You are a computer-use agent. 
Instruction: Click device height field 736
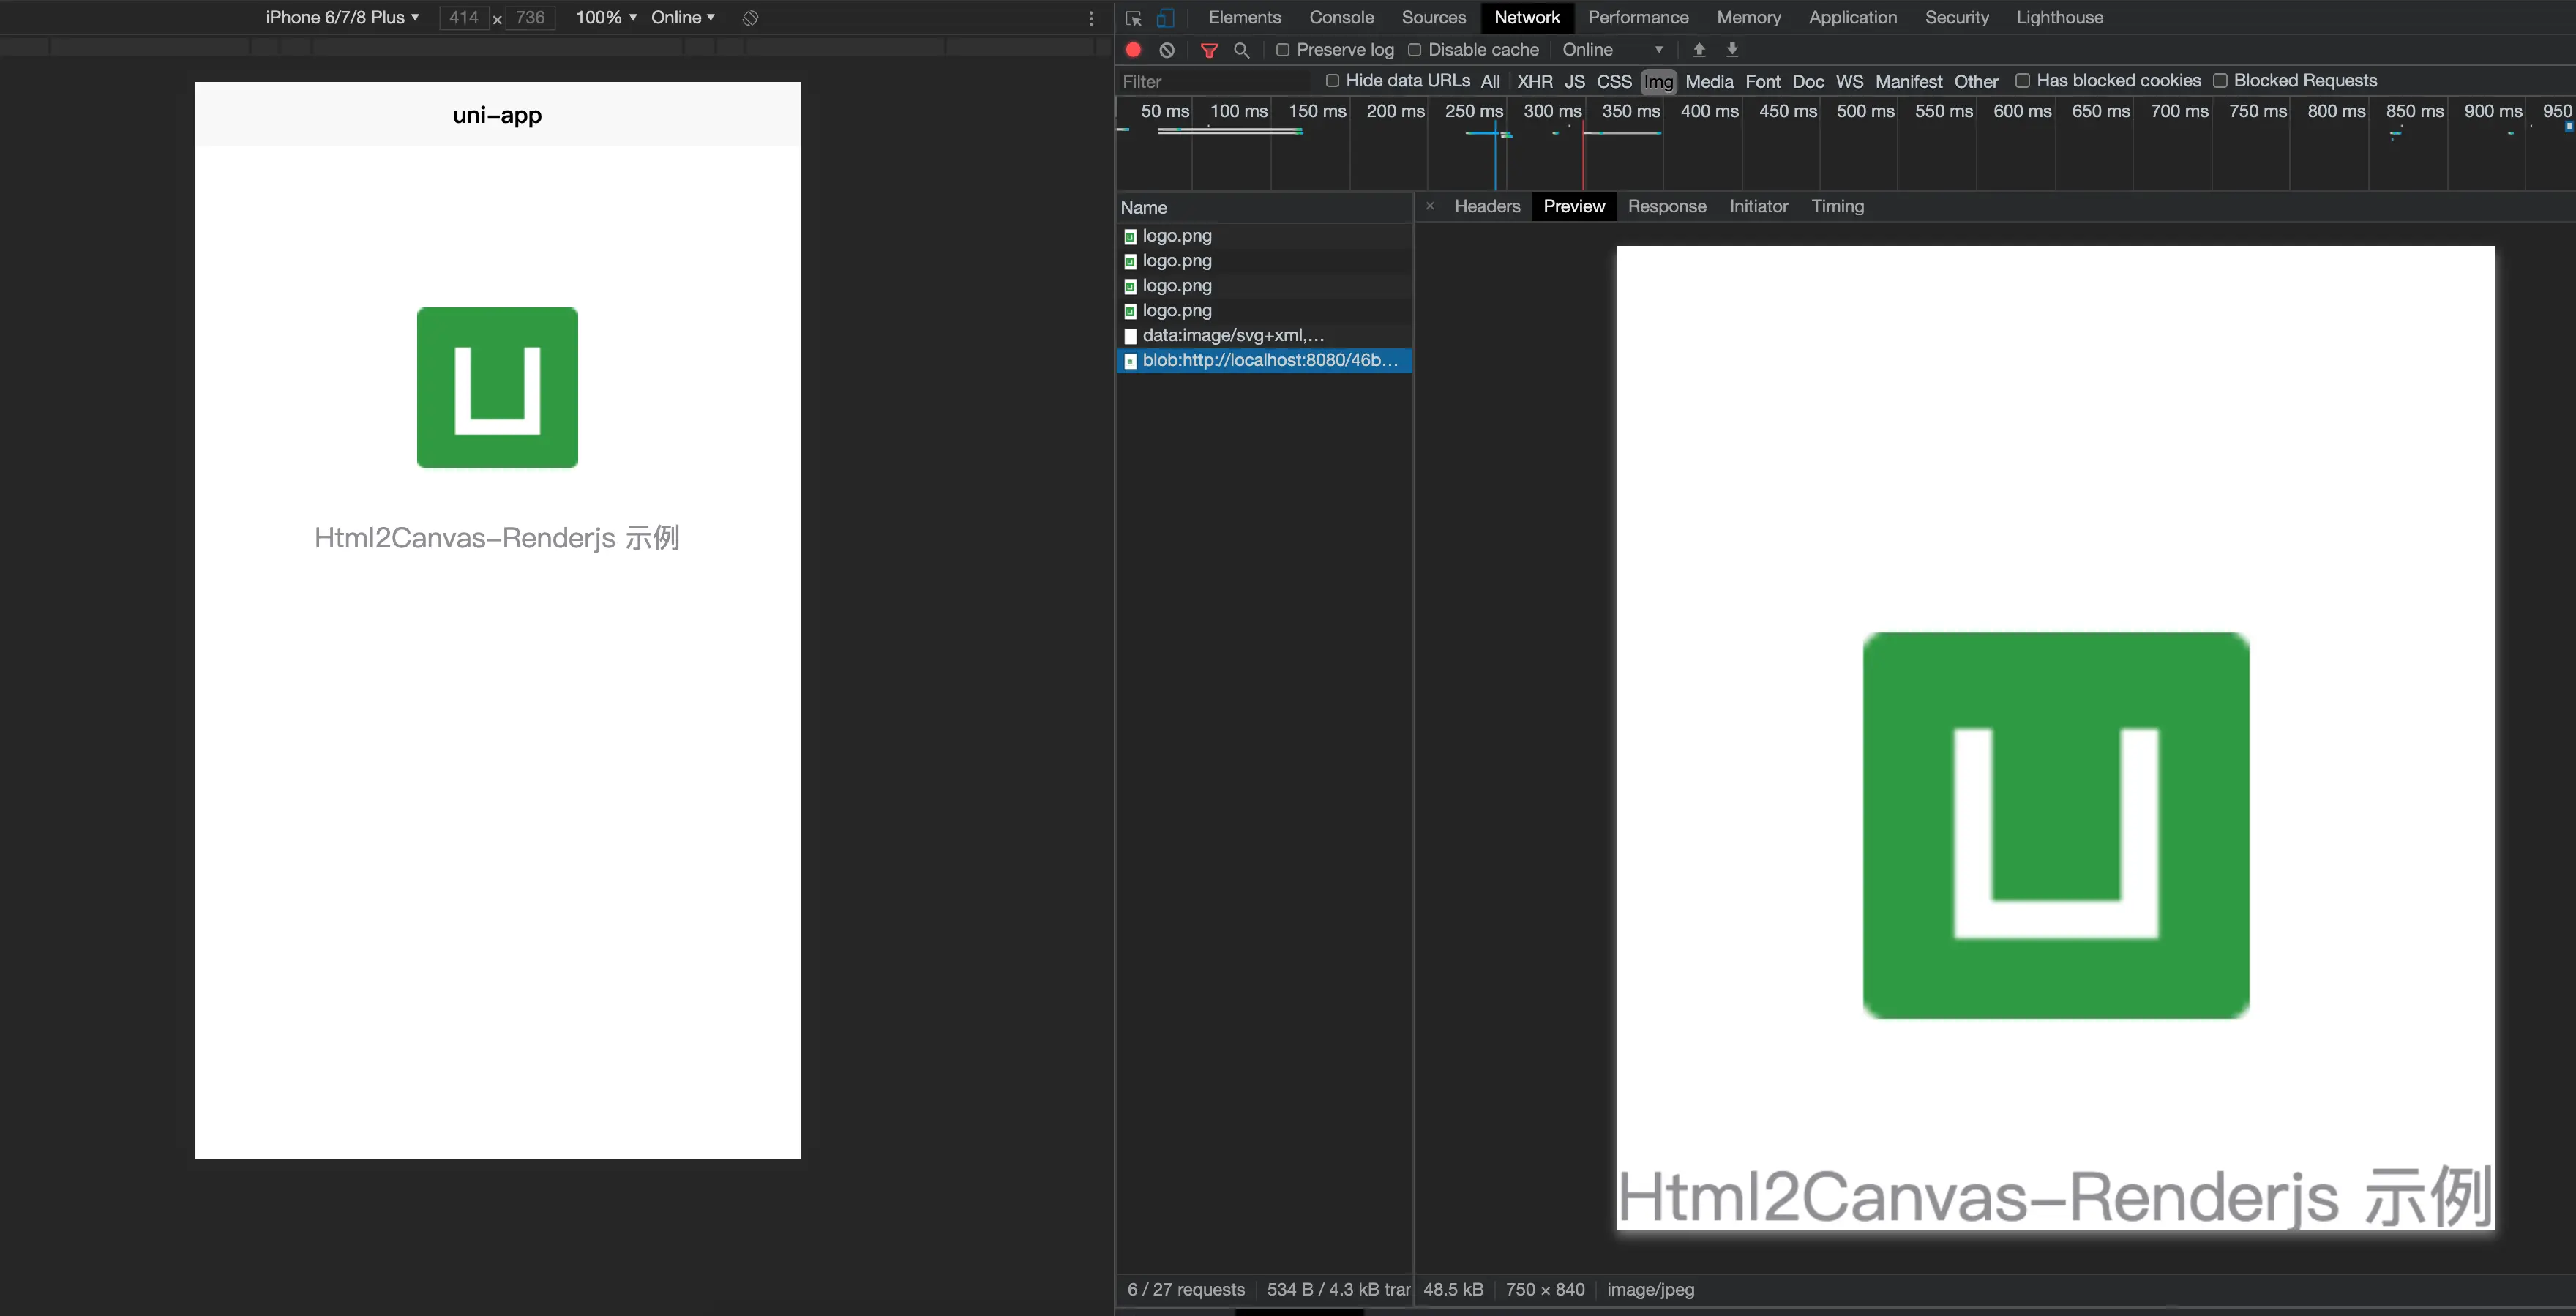530,18
